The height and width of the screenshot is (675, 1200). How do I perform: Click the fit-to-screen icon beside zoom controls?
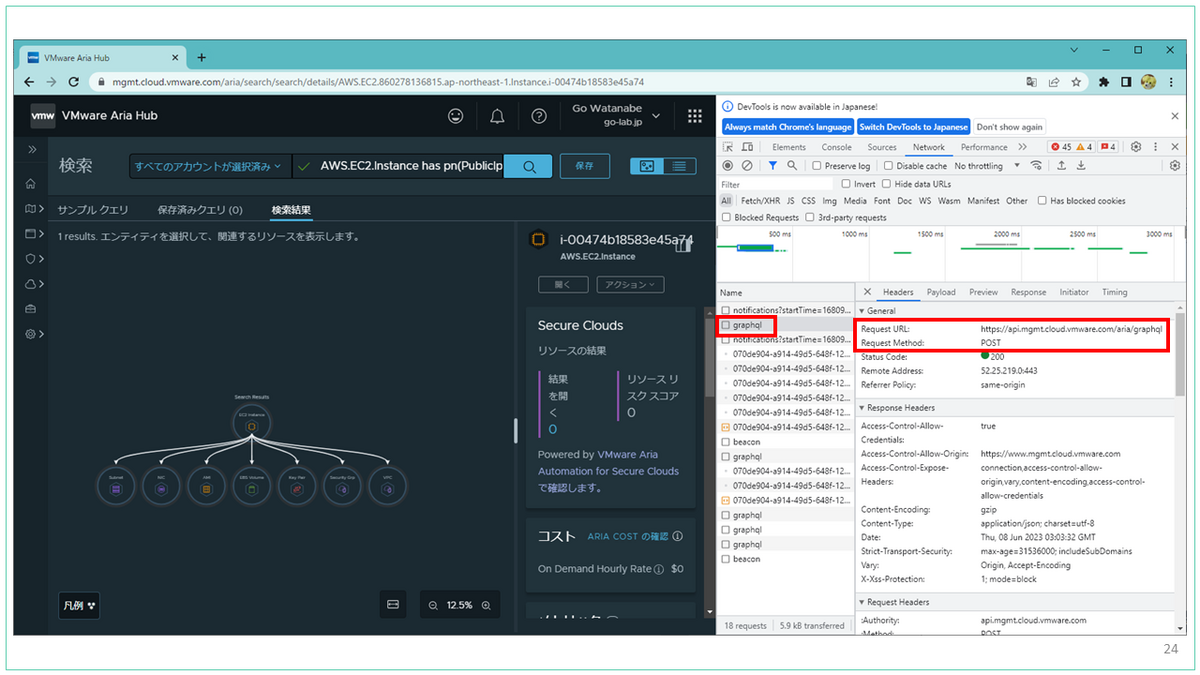click(393, 605)
